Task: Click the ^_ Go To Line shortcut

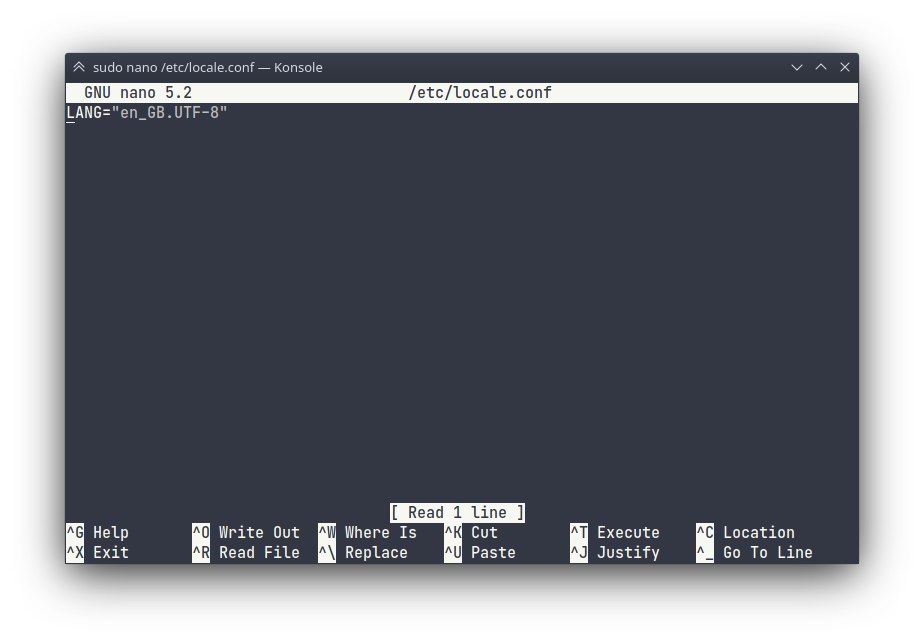Action: [x=754, y=553]
